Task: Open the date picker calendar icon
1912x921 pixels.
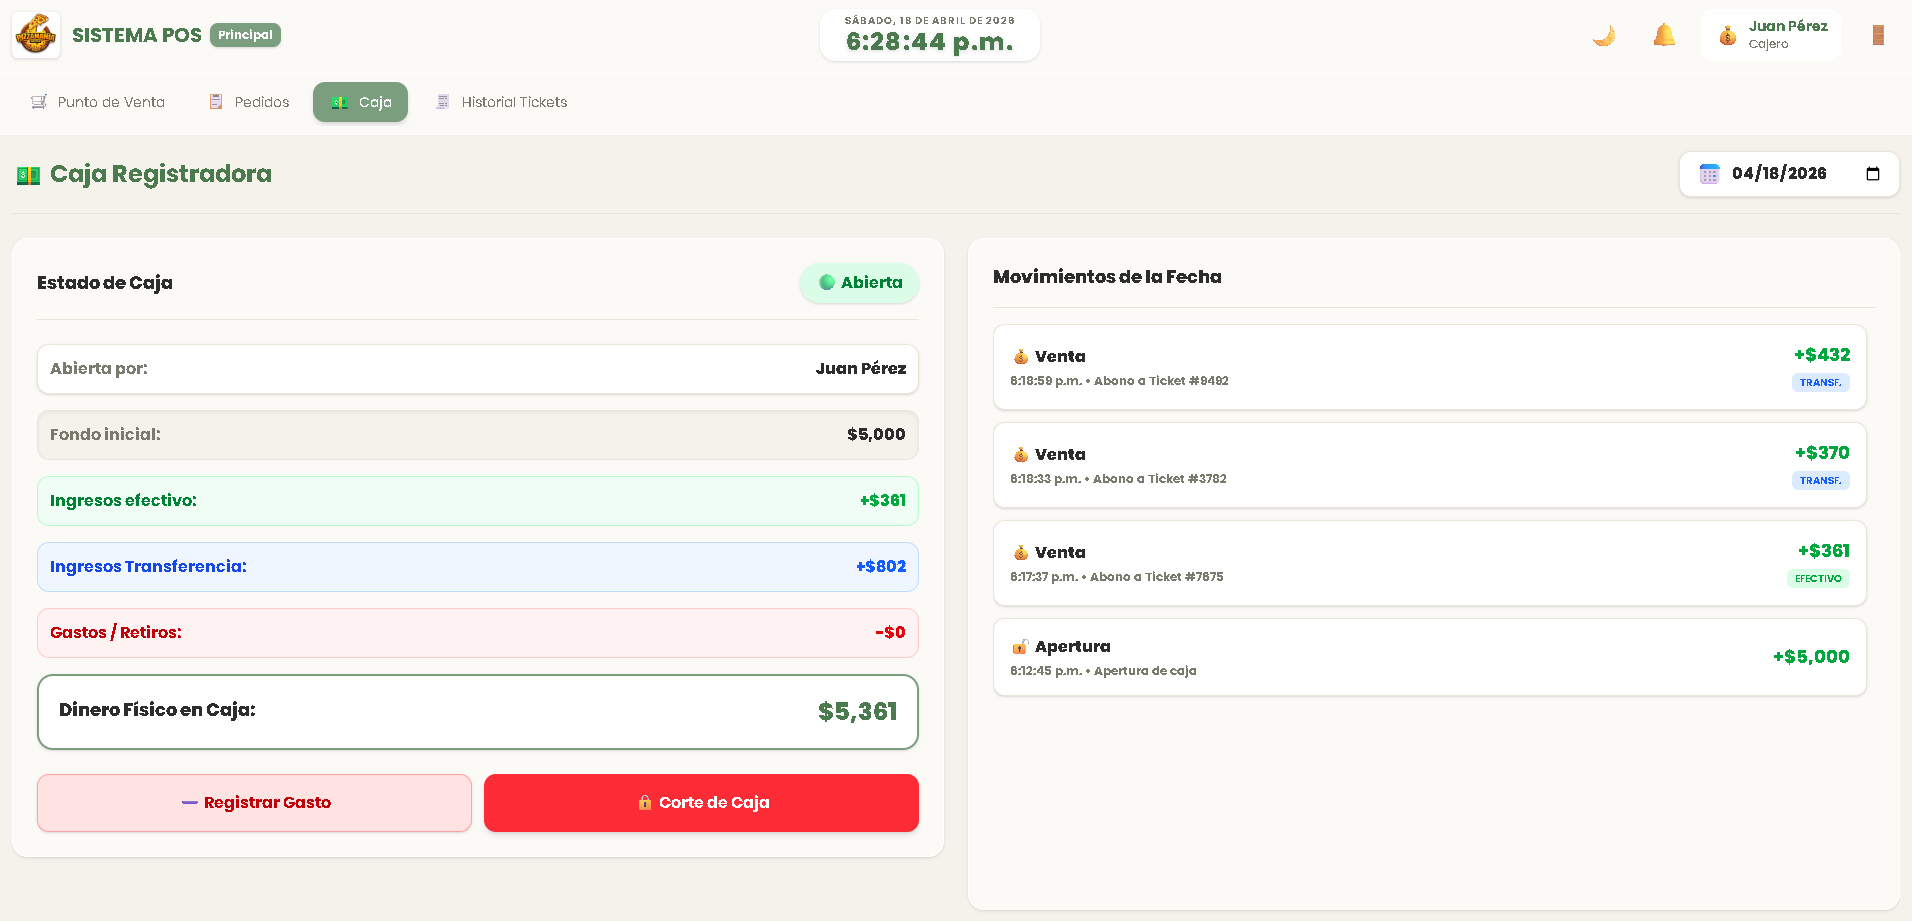Action: [1872, 174]
